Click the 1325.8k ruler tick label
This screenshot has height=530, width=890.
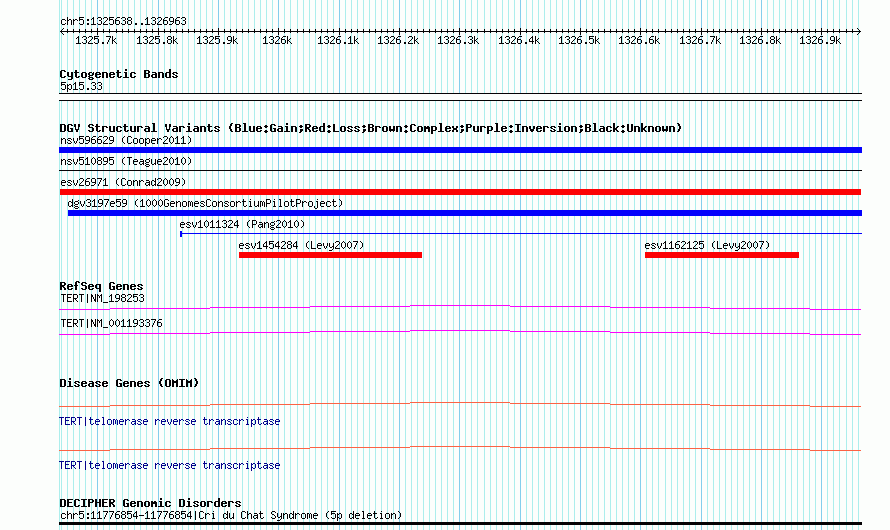tap(157, 40)
